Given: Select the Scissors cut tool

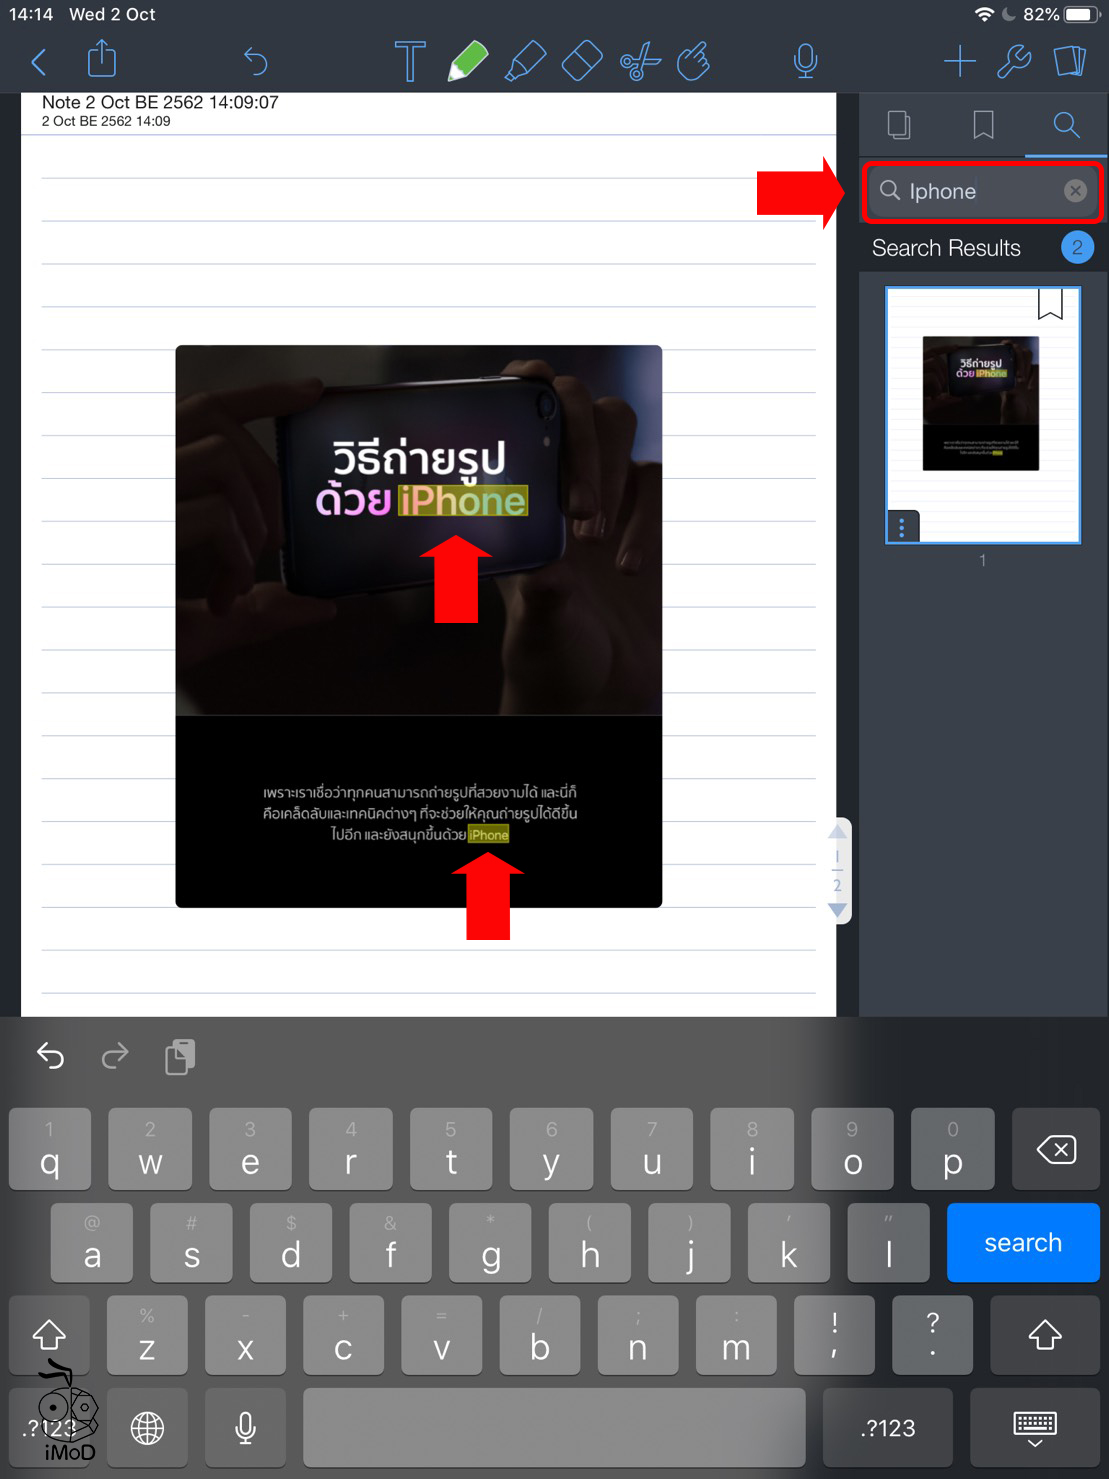Looking at the screenshot, I should (640, 62).
